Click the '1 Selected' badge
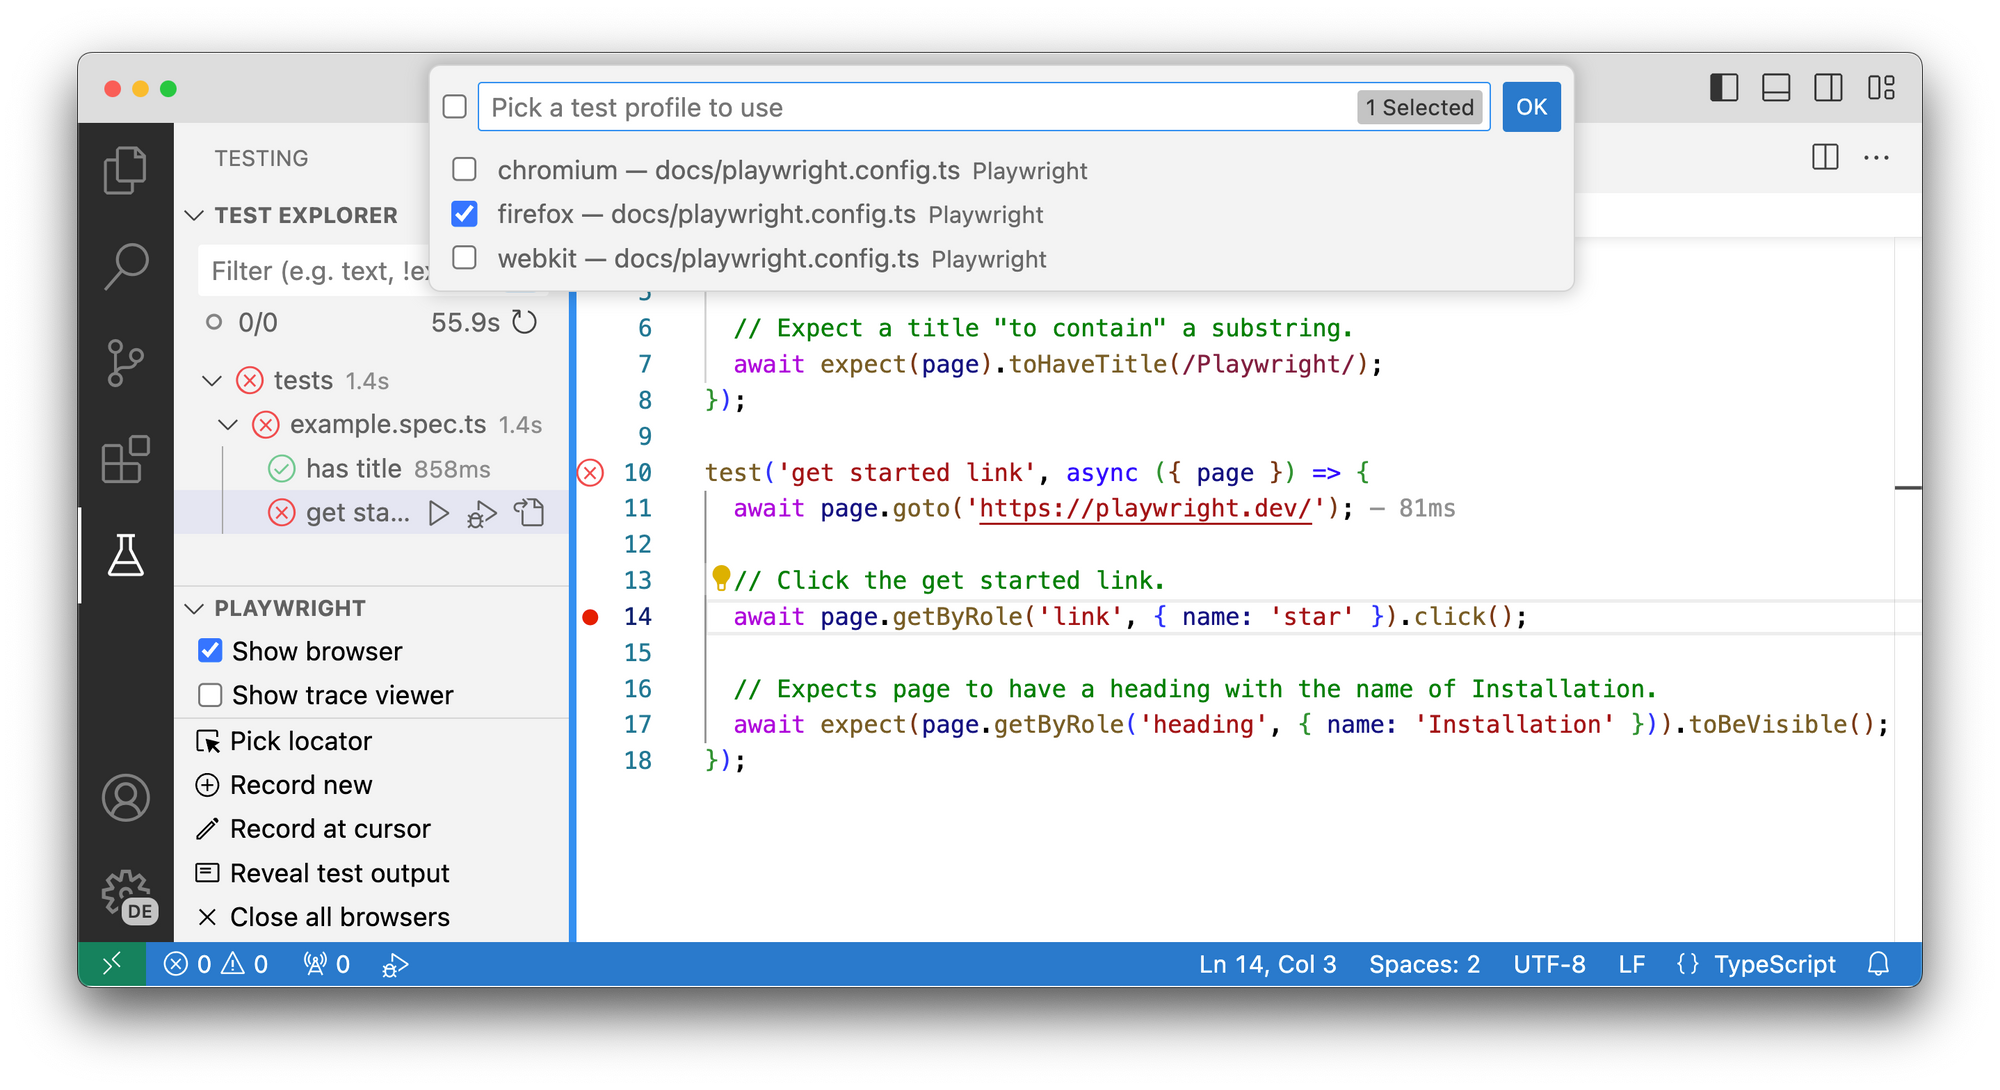Image resolution: width=2000 pixels, height=1090 pixels. coord(1420,107)
